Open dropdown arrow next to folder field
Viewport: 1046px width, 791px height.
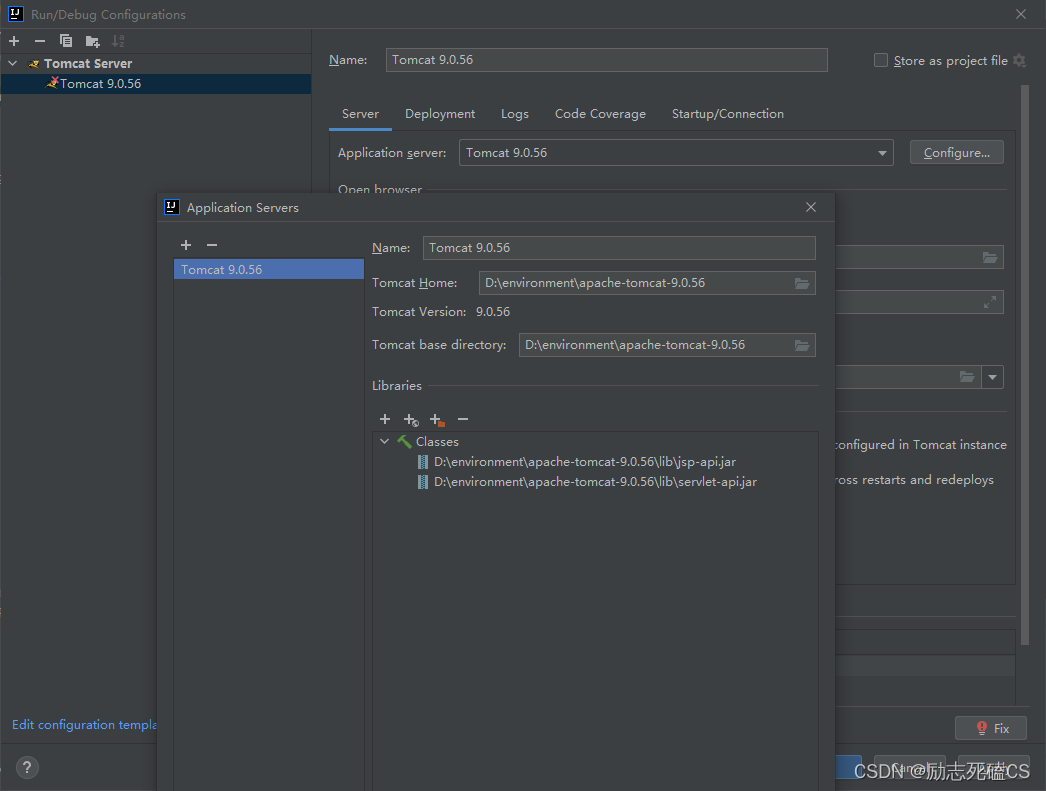point(993,377)
